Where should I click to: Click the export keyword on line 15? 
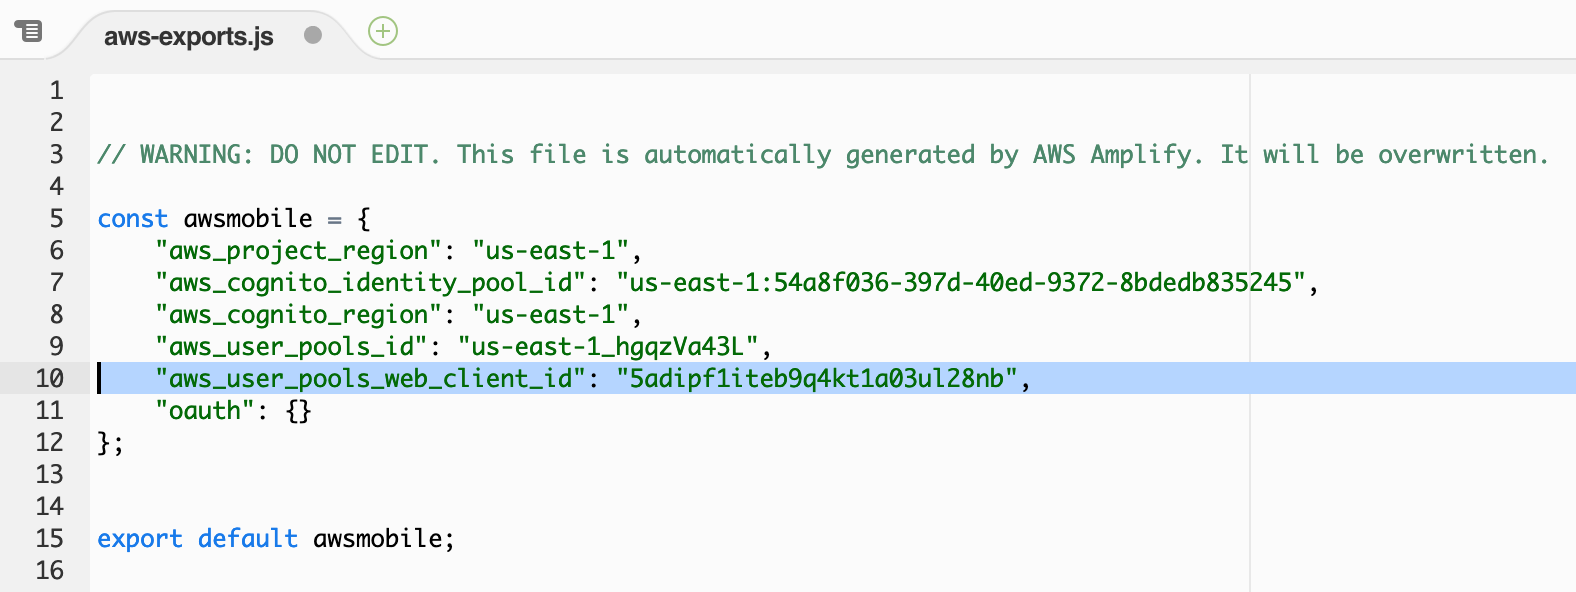pos(140,538)
